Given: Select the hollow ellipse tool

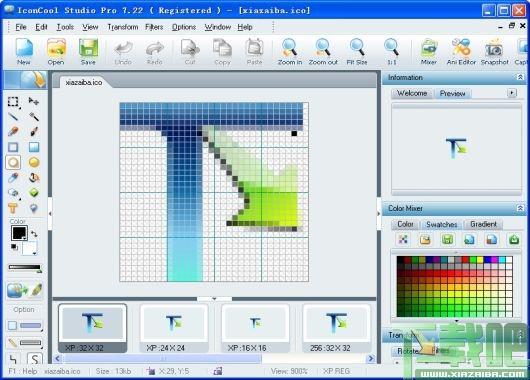Looking at the screenshot, I should [x=13, y=163].
